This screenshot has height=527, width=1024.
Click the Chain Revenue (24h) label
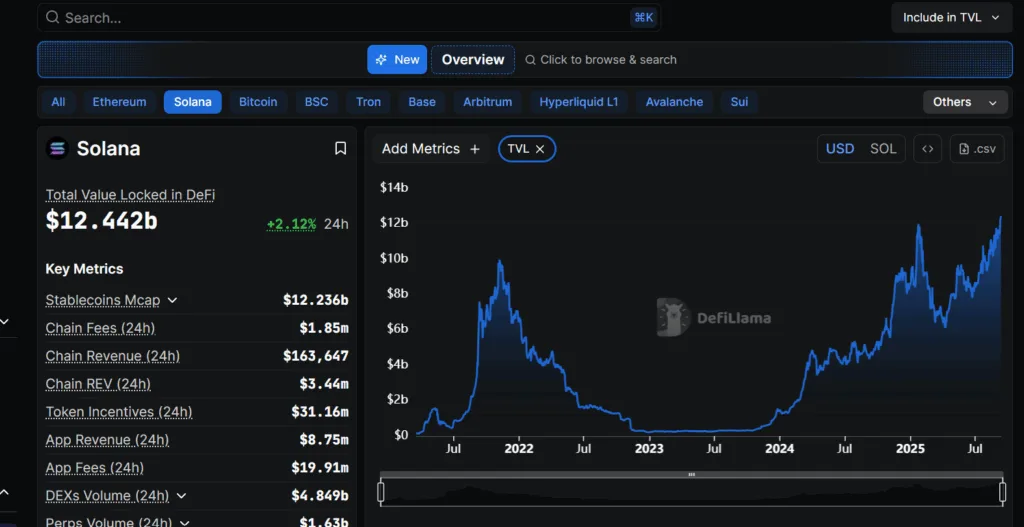click(x=112, y=356)
